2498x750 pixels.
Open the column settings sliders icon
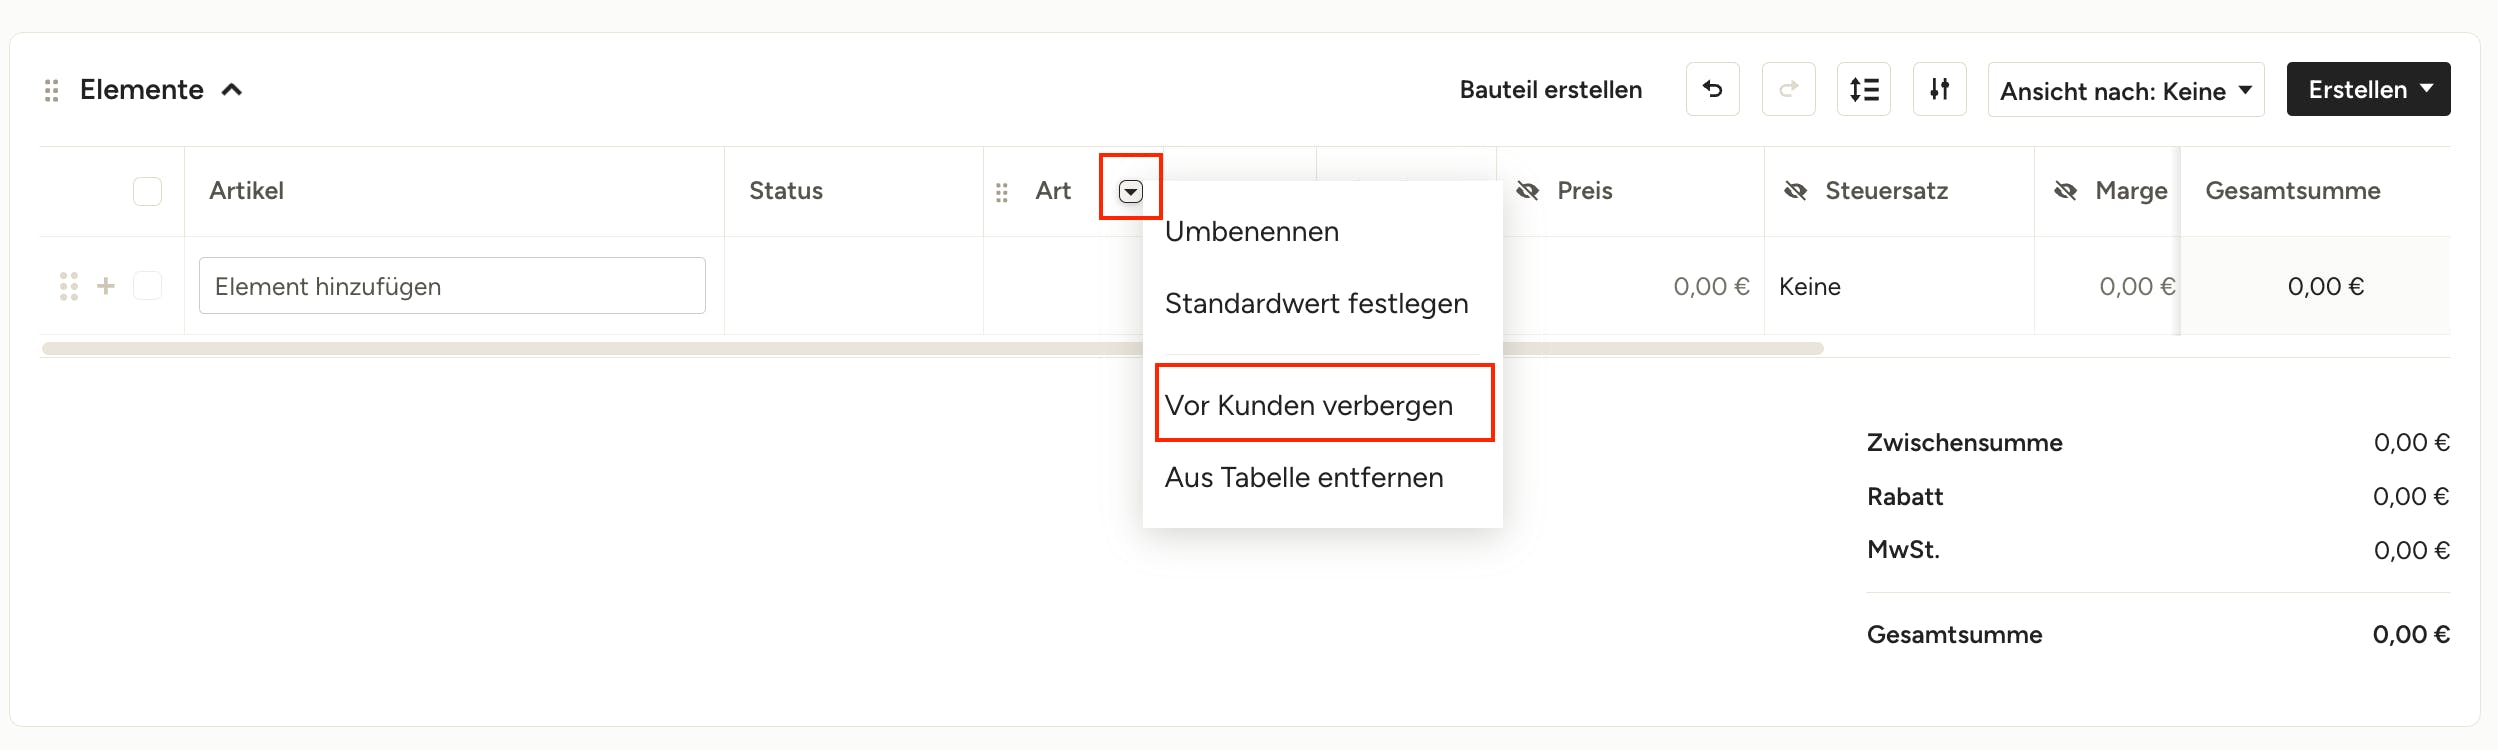click(1940, 90)
